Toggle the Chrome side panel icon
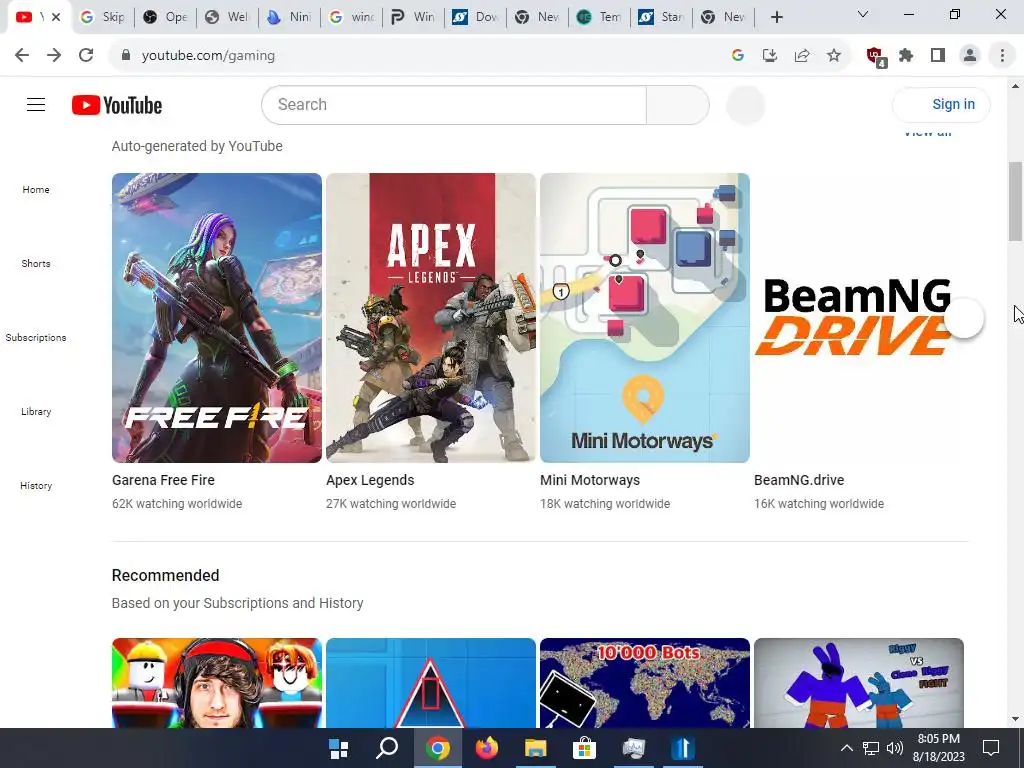 click(938, 56)
